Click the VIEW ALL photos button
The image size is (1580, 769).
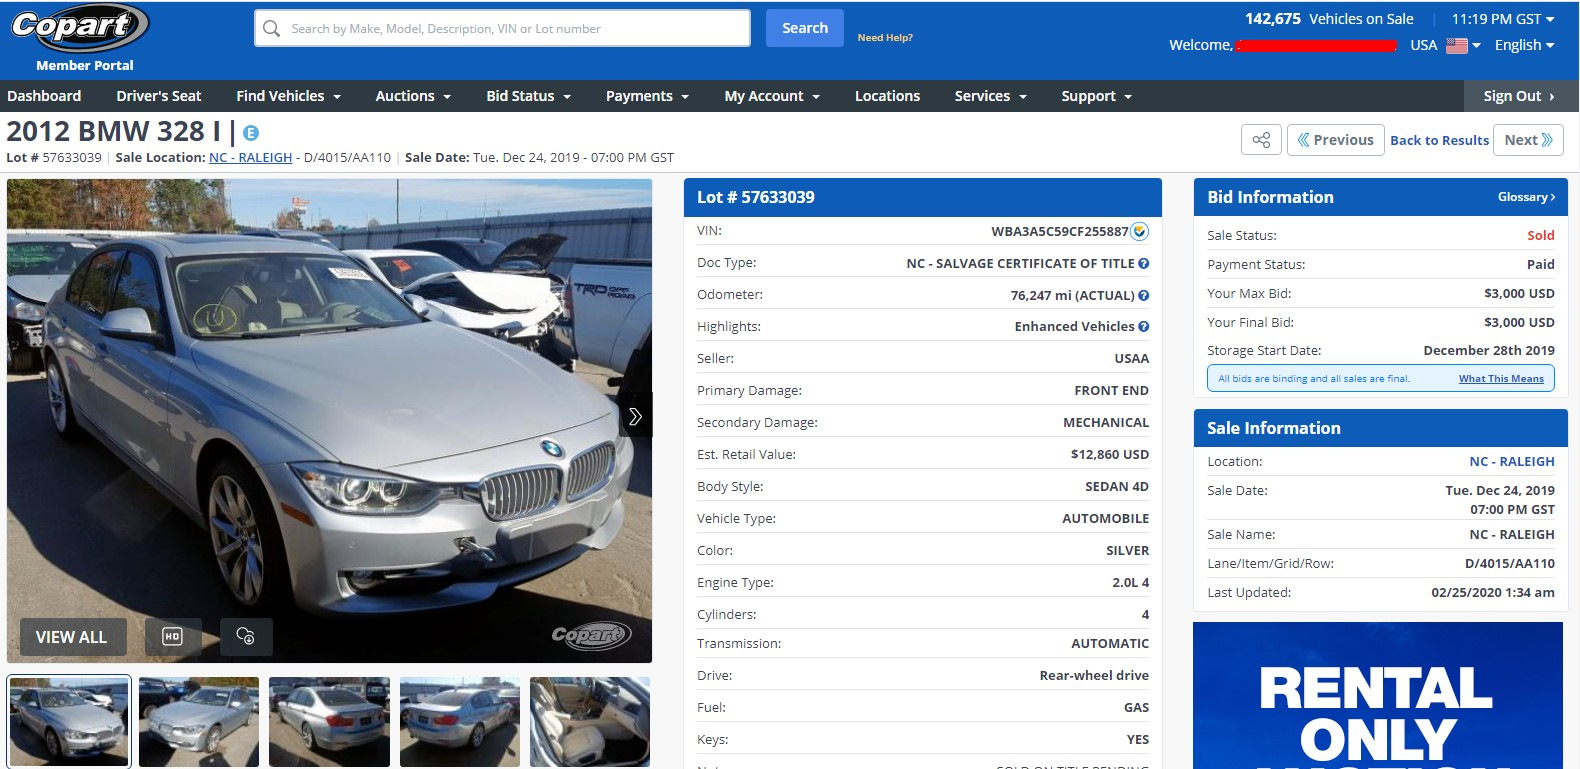pos(71,636)
